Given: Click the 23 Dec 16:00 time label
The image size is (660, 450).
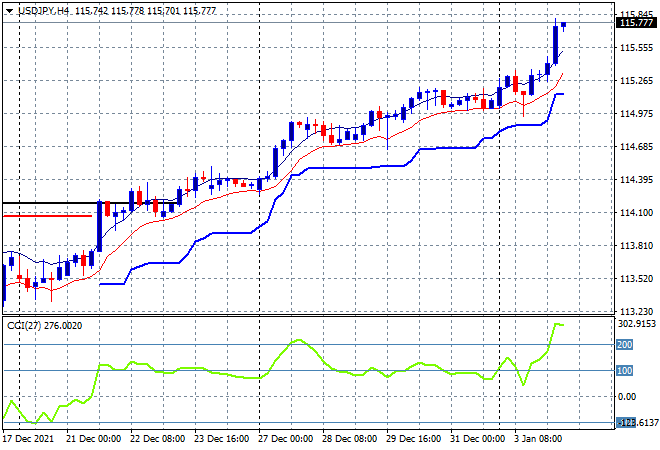Looking at the screenshot, I should coord(221,439).
